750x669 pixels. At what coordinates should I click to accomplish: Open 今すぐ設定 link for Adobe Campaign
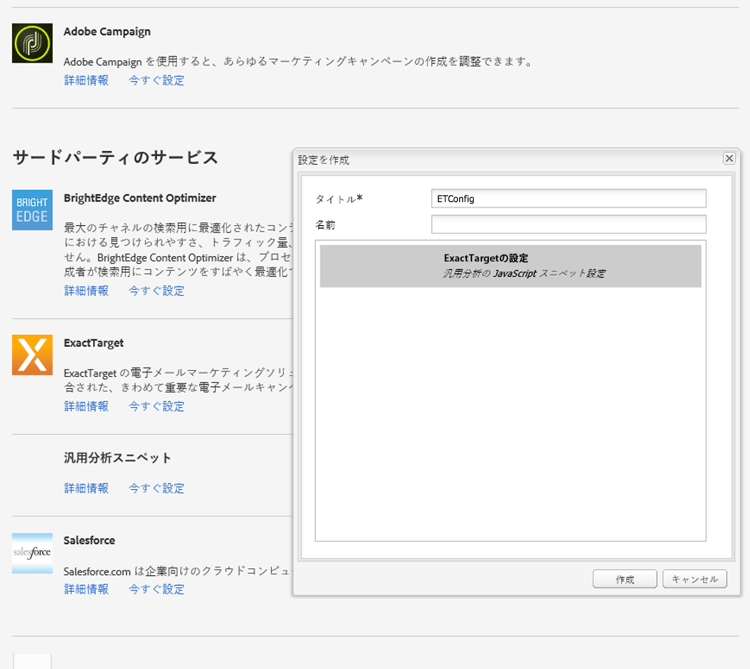pos(156,80)
